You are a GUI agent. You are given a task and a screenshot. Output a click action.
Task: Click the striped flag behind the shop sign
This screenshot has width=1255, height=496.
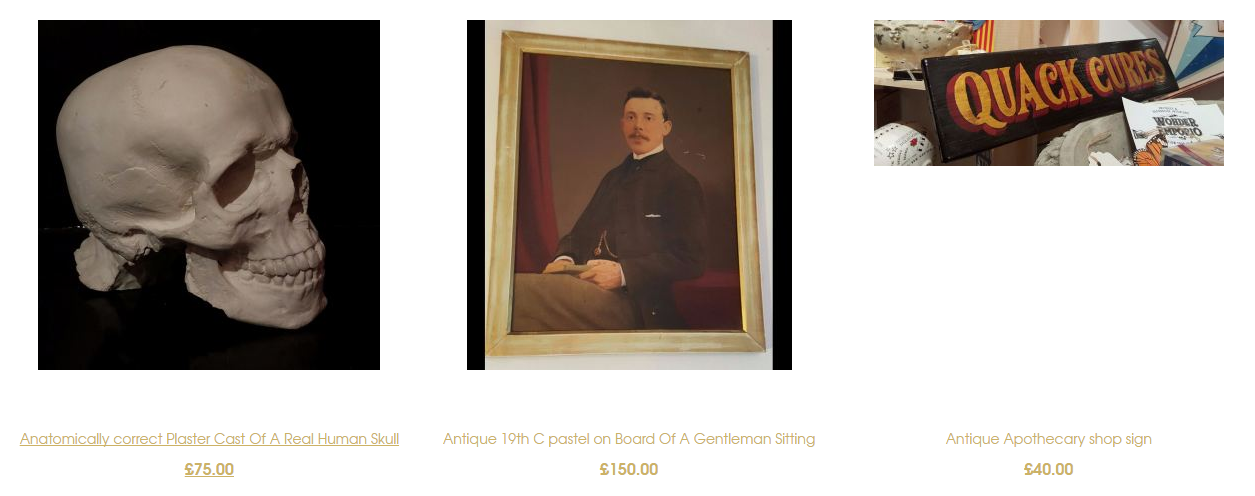pos(984,35)
